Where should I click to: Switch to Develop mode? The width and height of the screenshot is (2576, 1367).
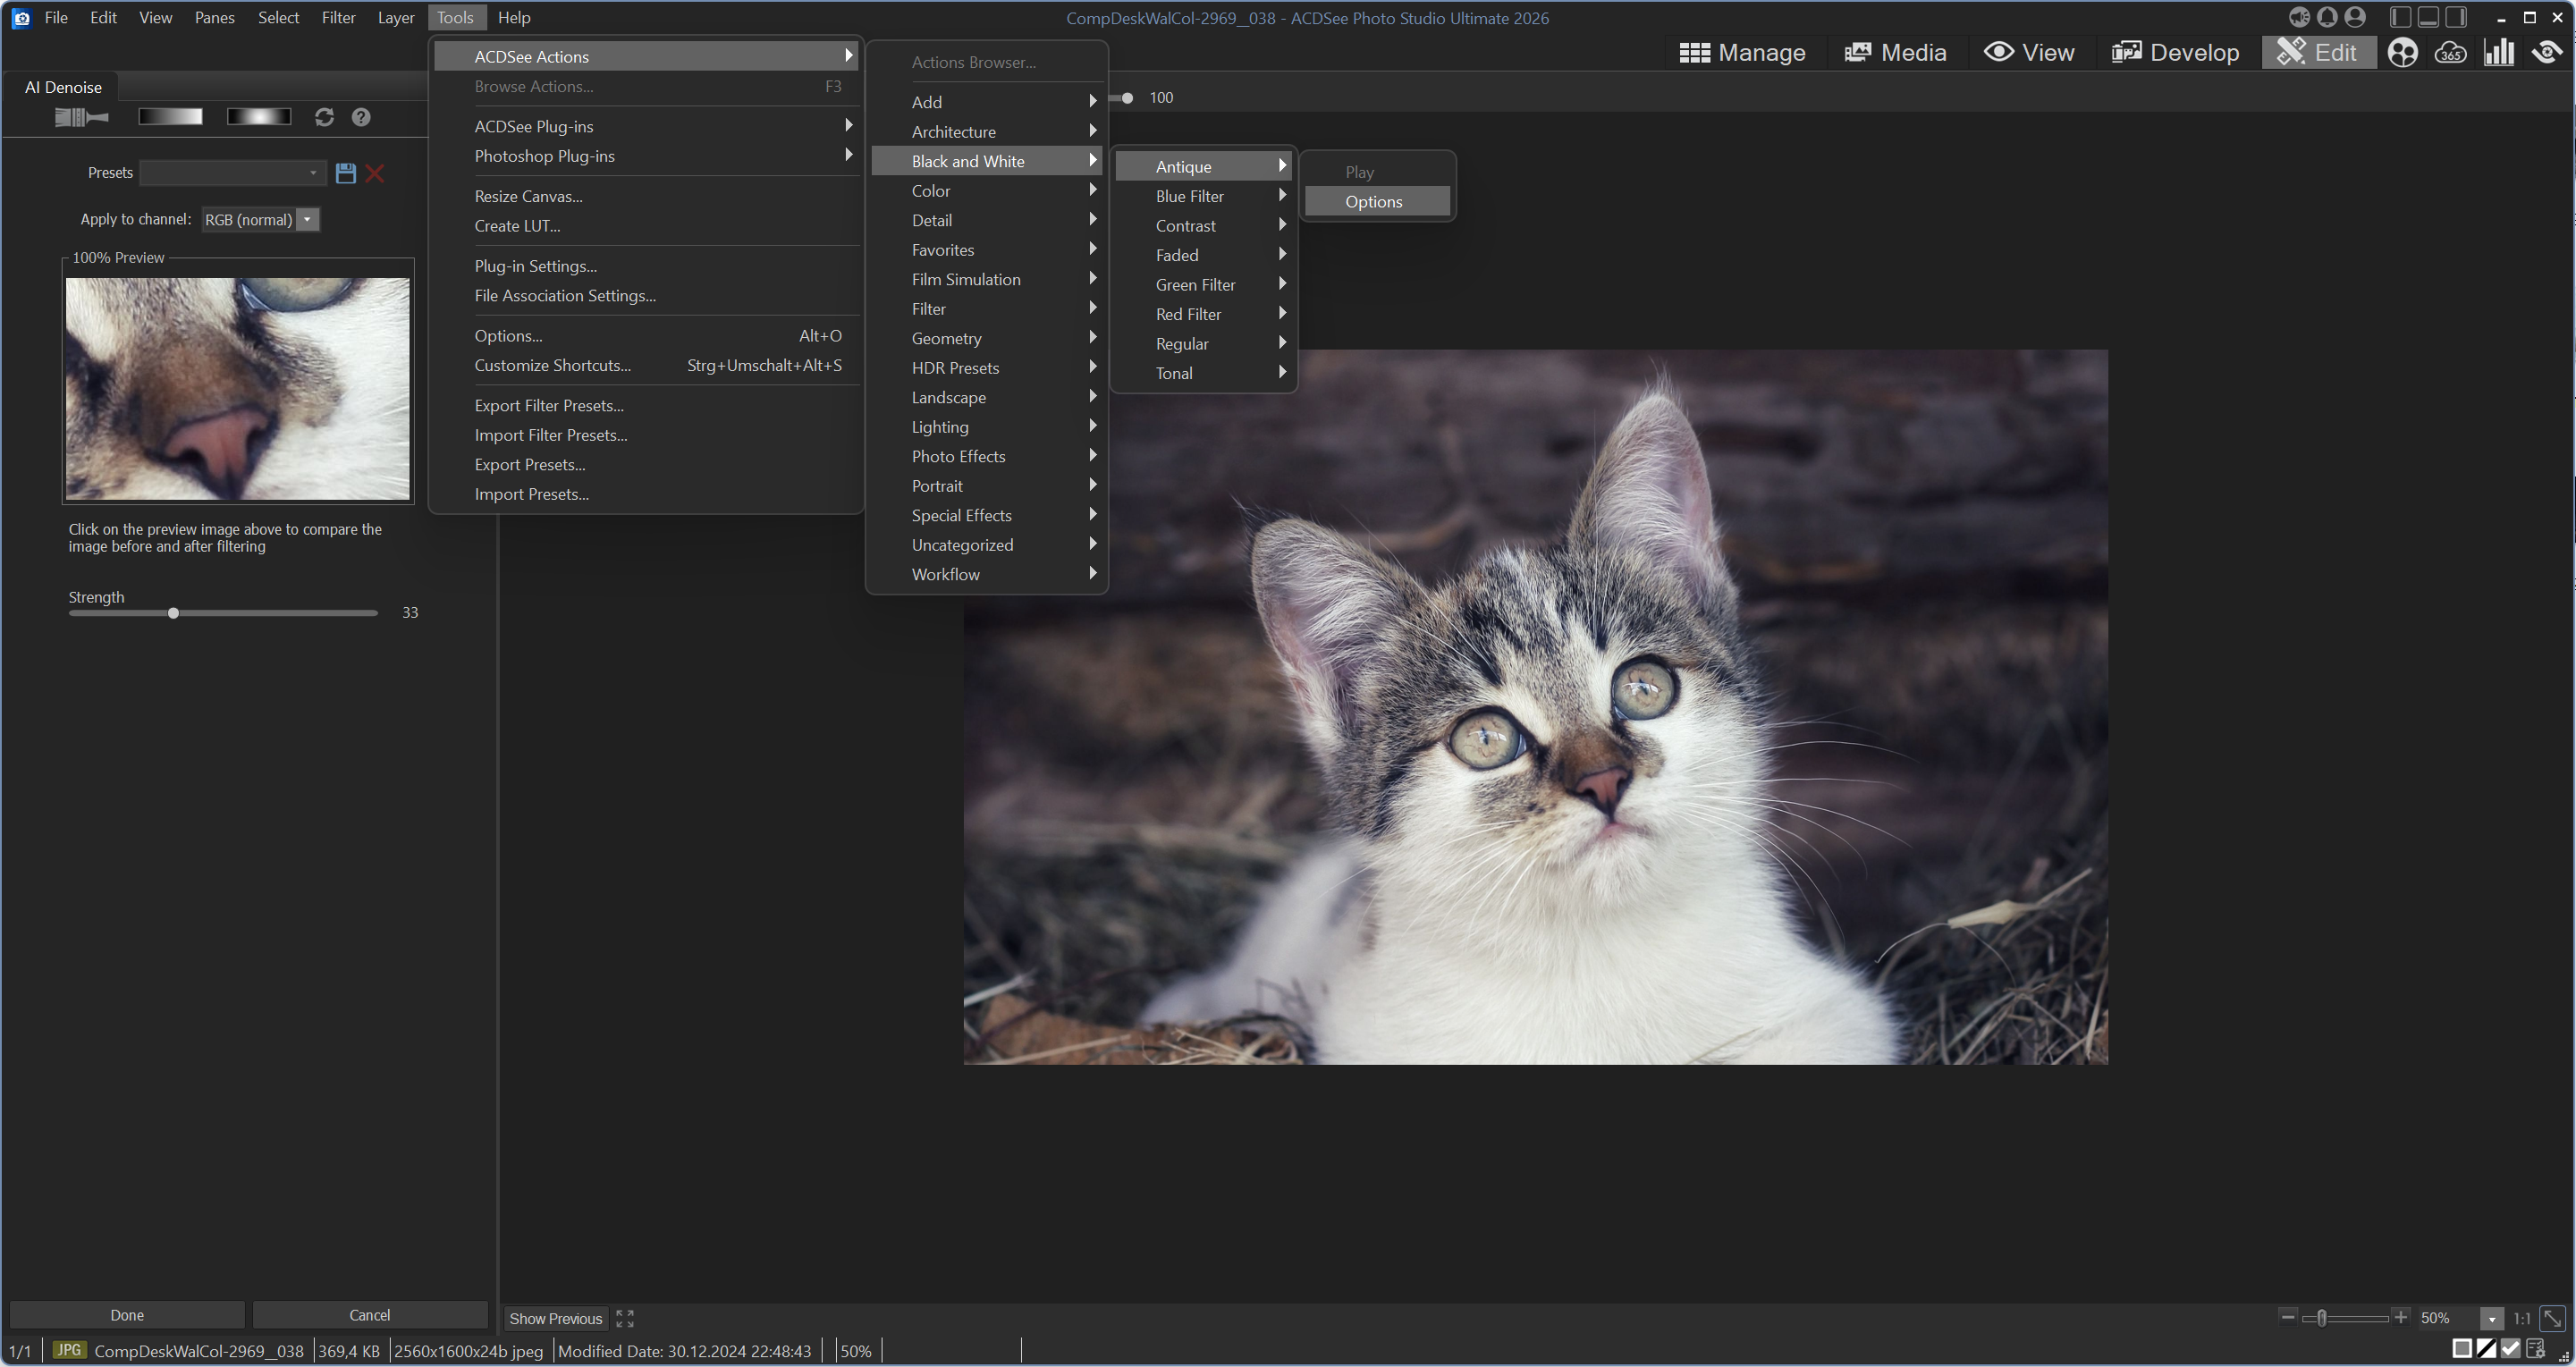pos(2175,52)
